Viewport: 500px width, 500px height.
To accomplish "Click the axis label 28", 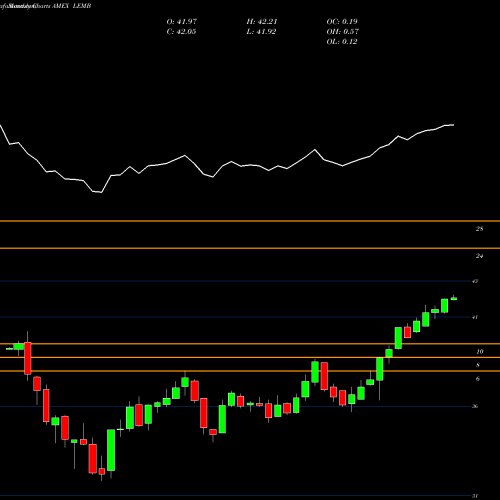I will click(479, 229).
